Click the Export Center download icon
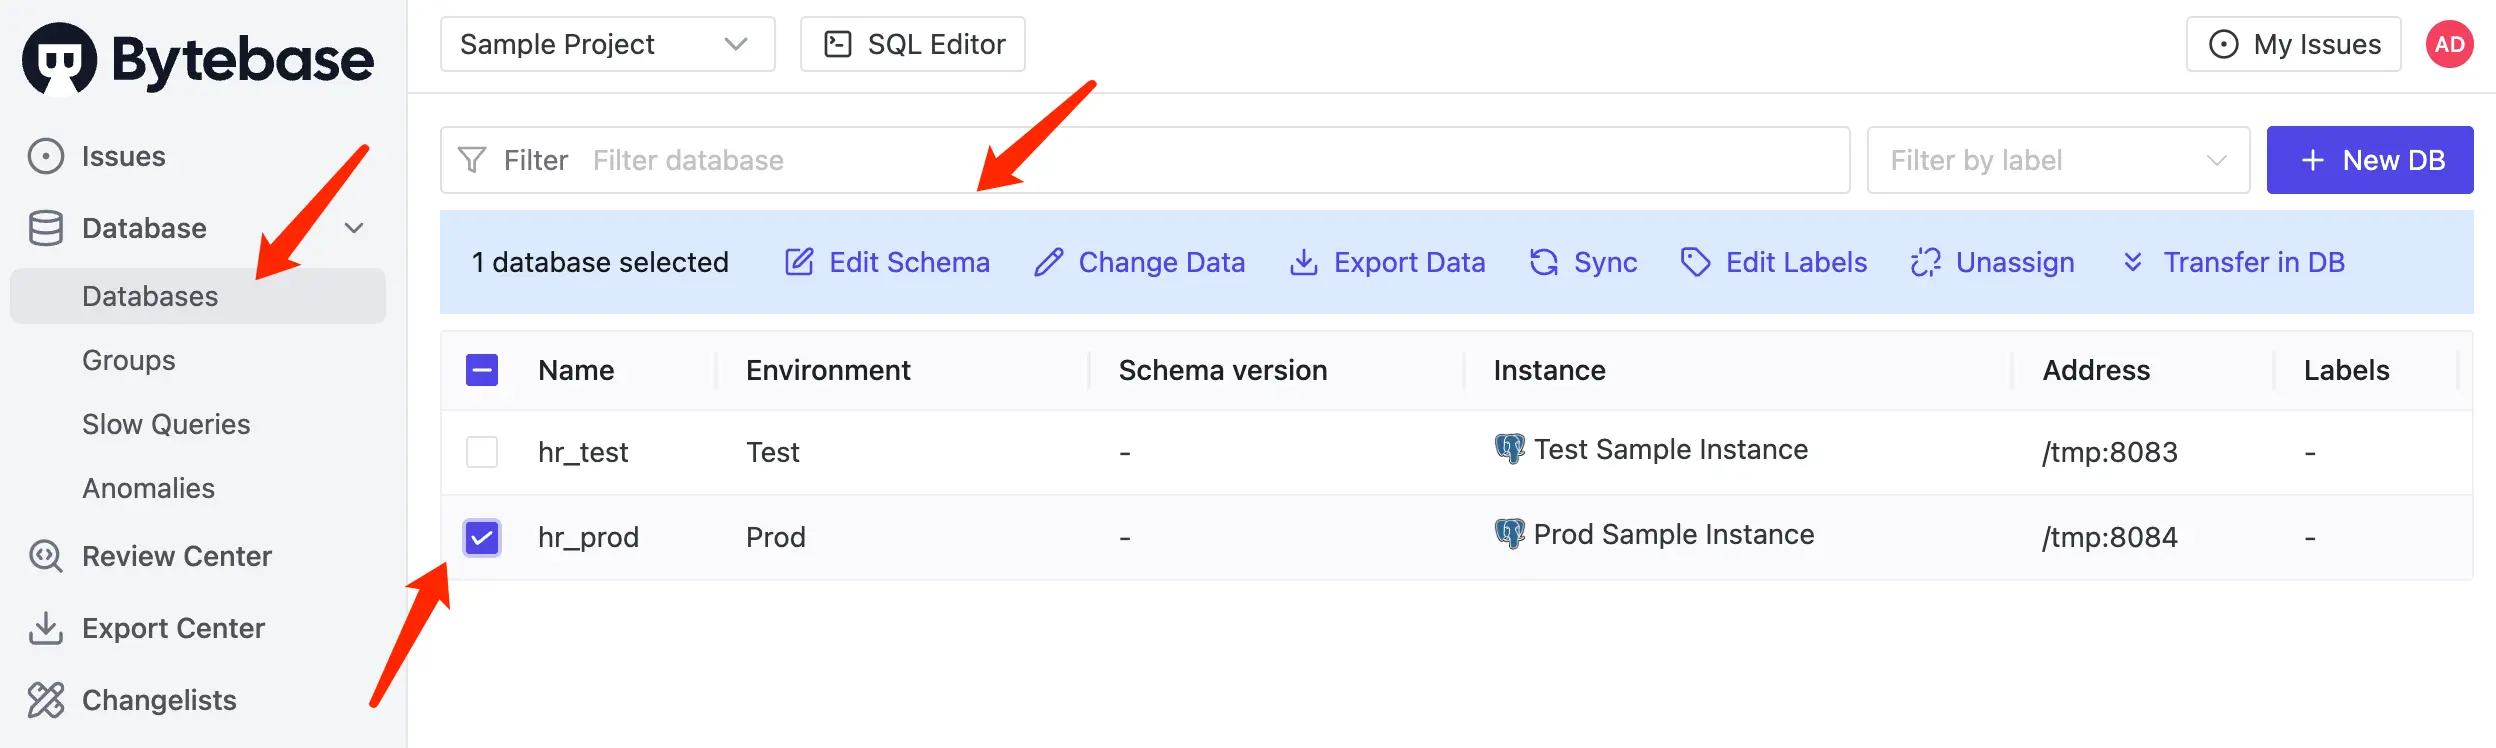 click(x=46, y=628)
